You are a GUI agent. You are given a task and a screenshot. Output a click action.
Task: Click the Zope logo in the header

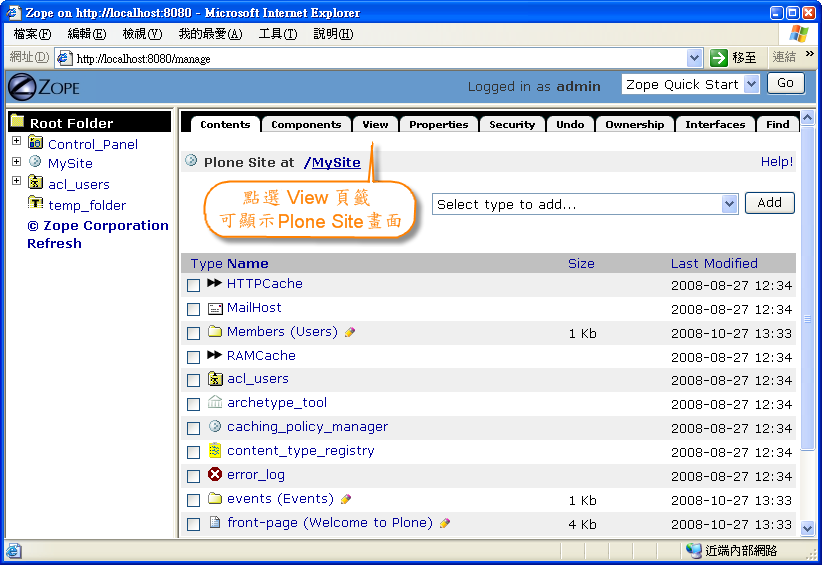[44, 86]
